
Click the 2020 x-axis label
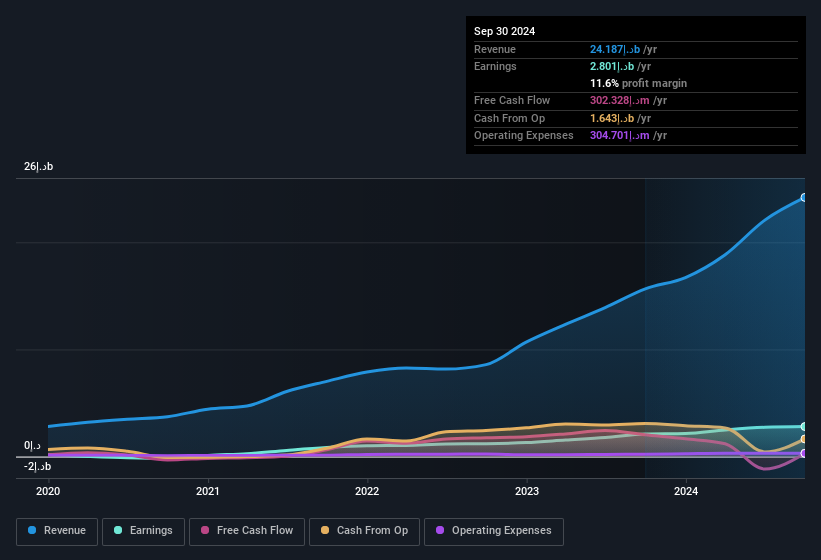48,491
